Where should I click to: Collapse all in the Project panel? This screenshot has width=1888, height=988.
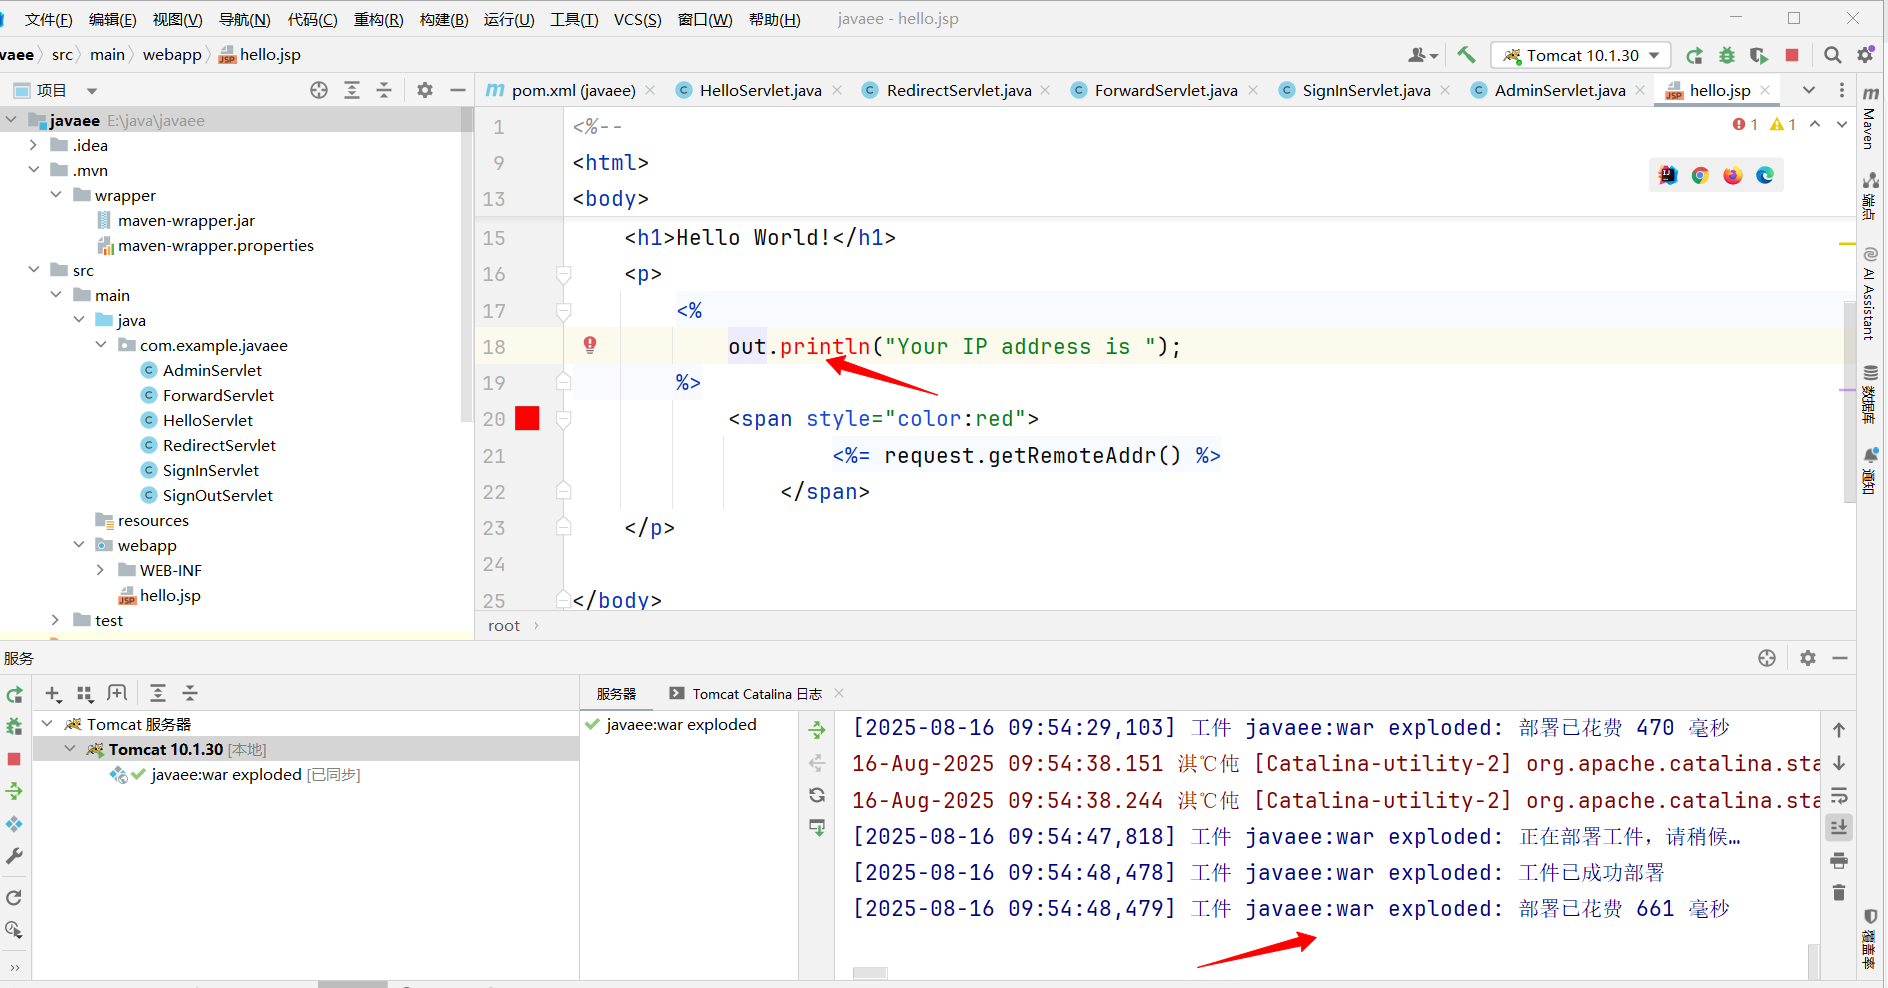tap(384, 90)
